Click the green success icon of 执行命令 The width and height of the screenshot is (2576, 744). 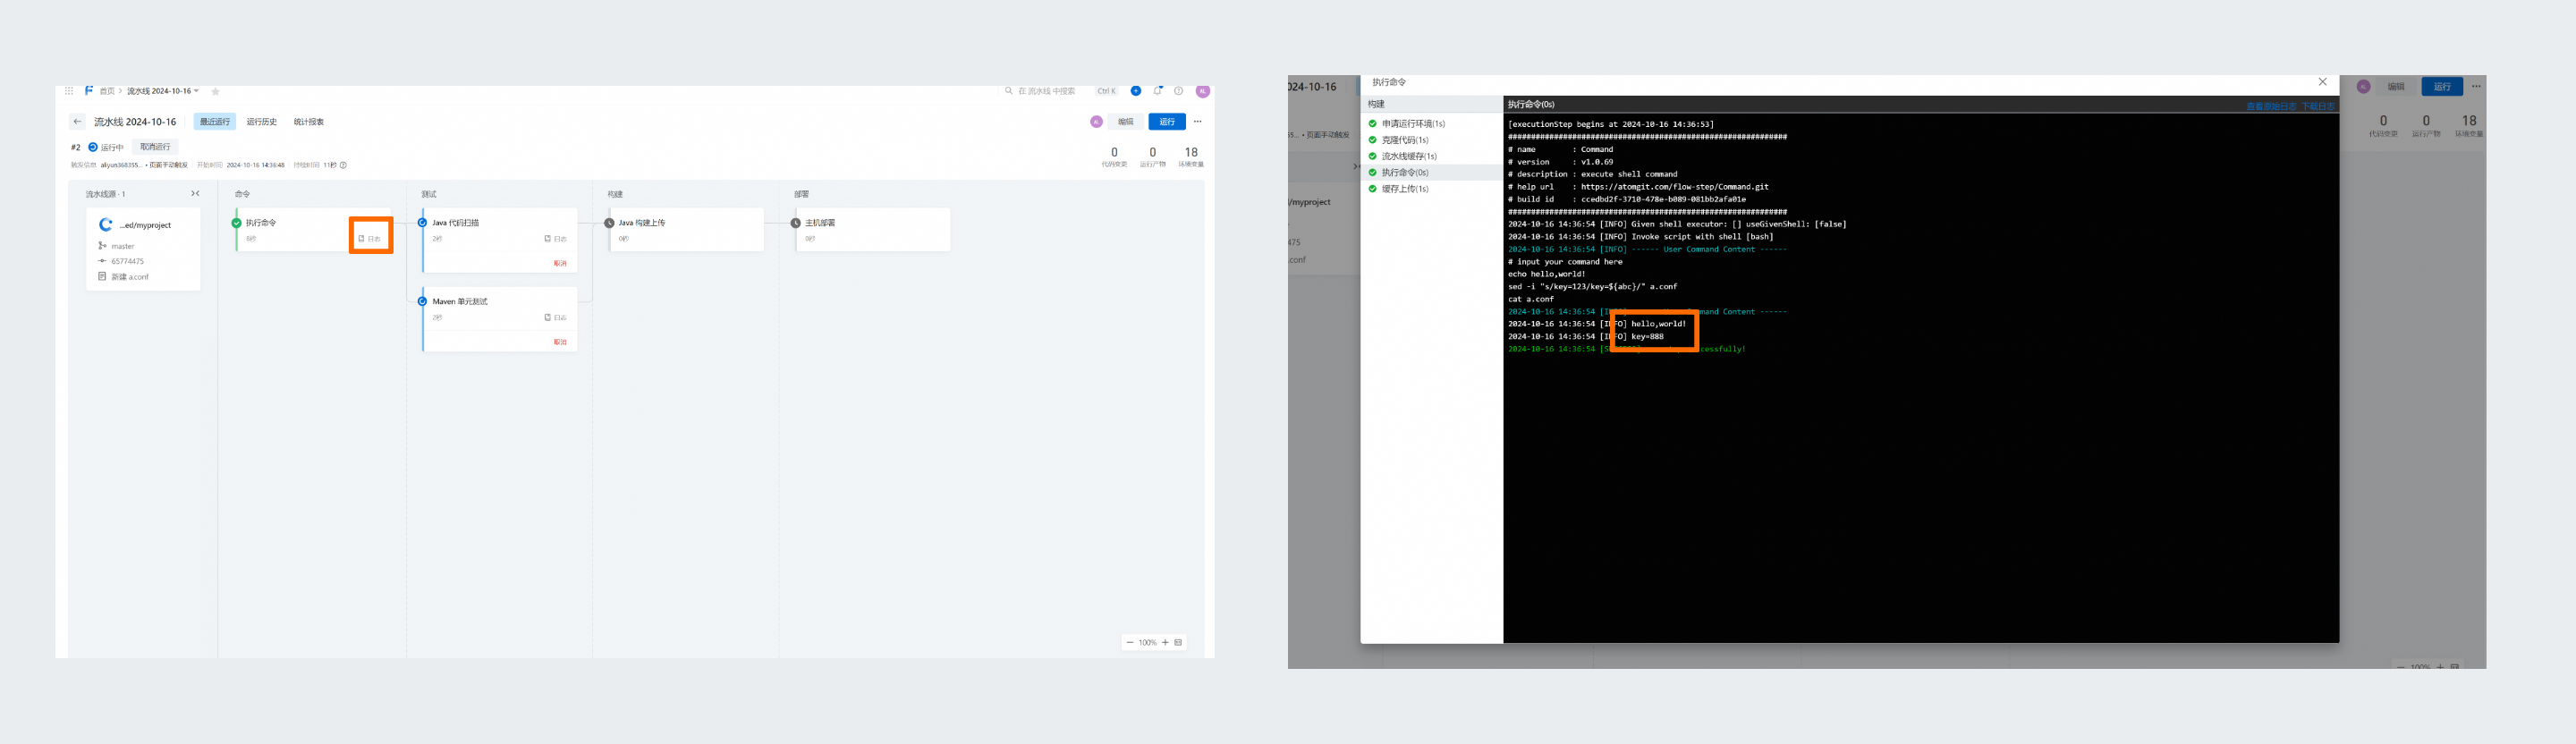(236, 223)
